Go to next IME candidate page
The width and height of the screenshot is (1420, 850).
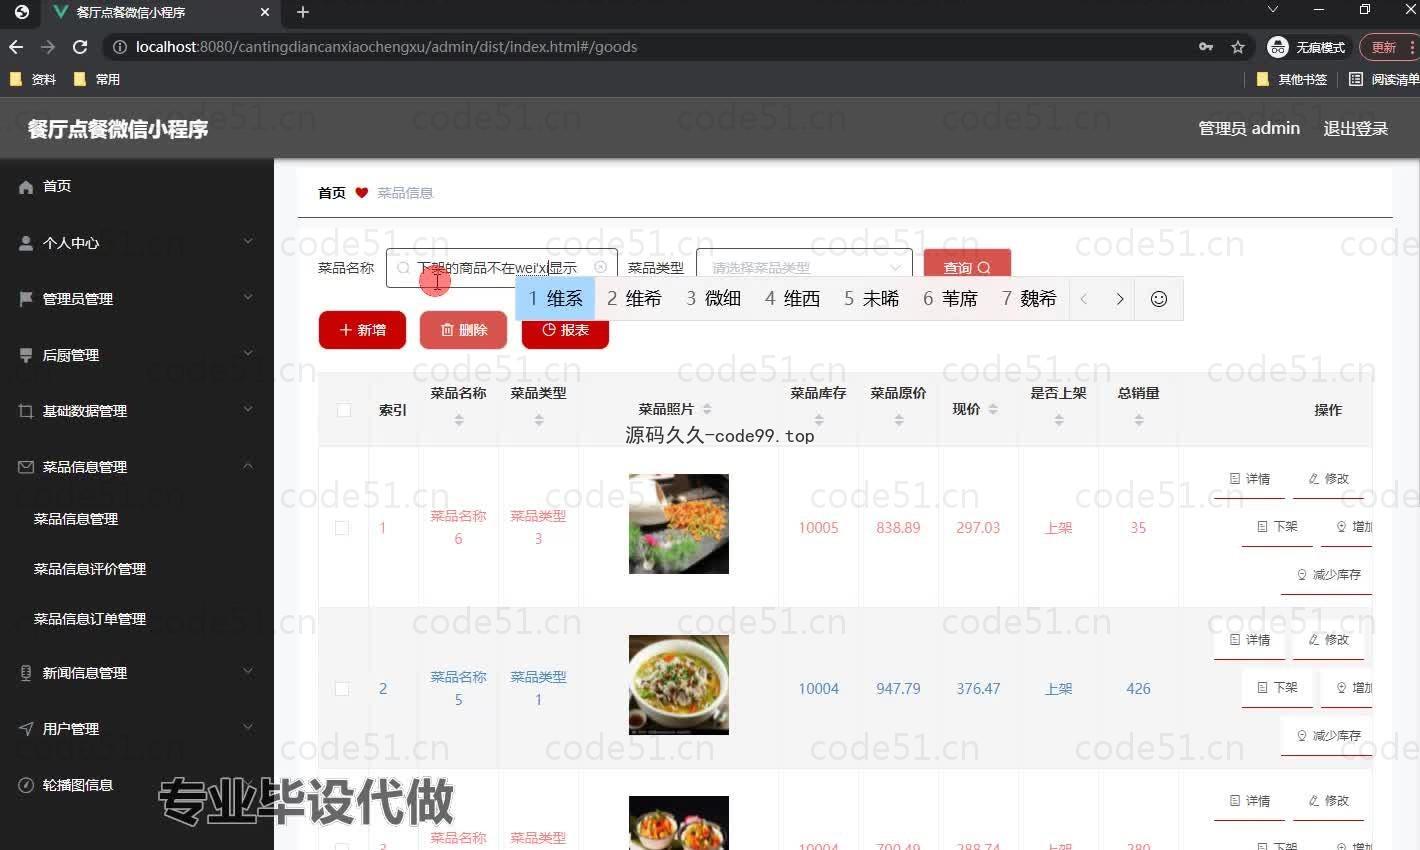point(1120,299)
